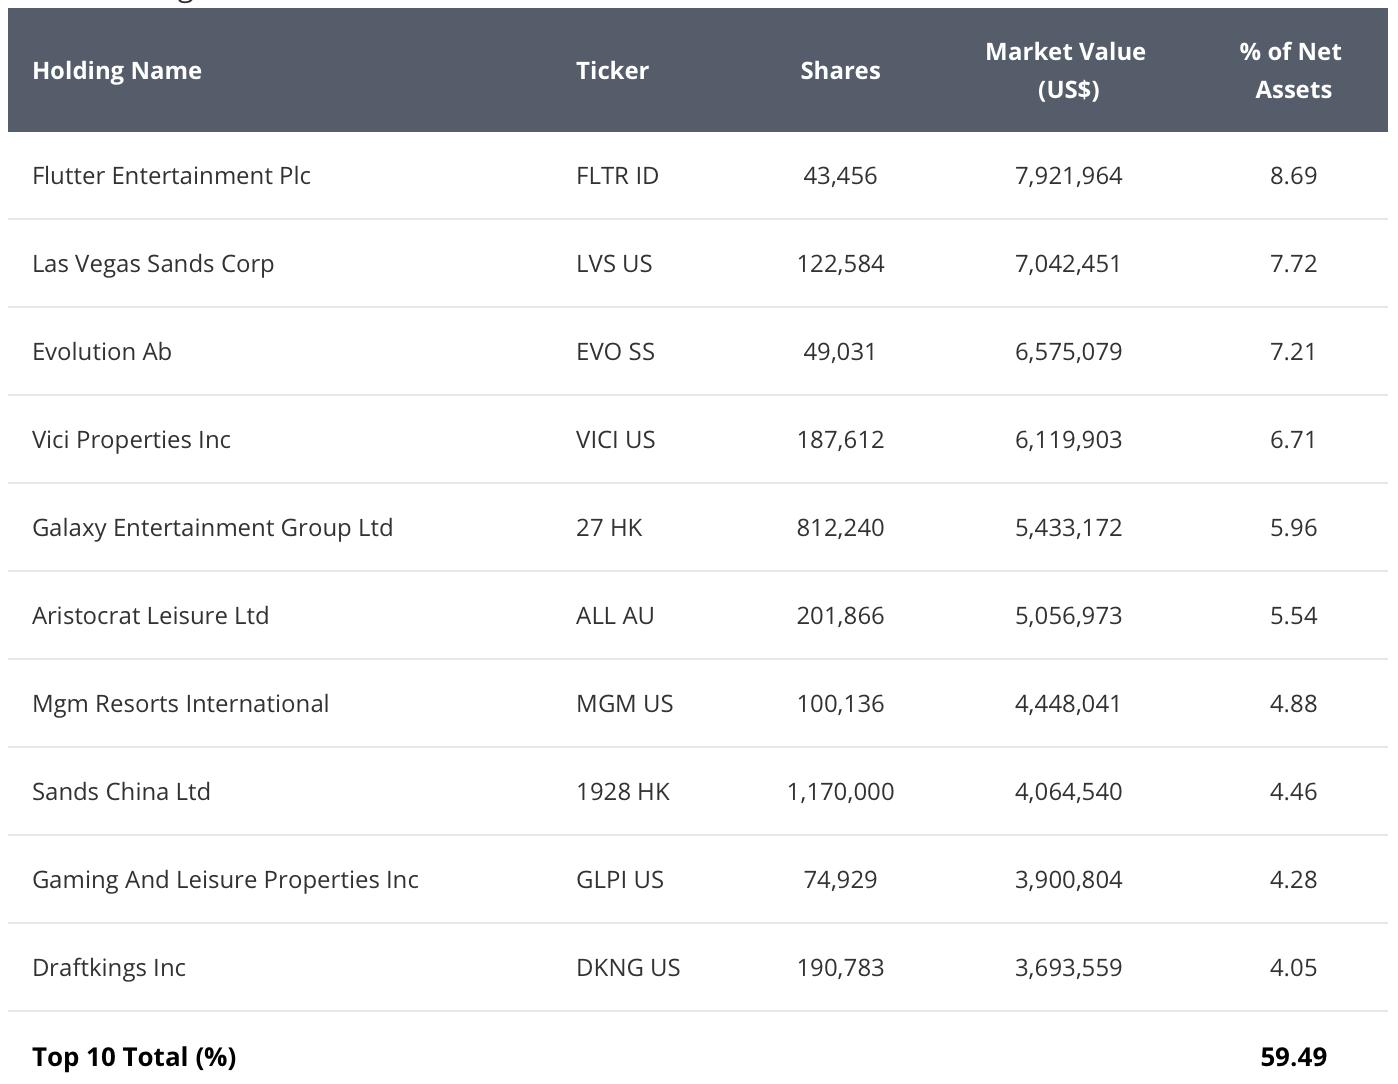
Task: Click shares value 74,929
Action: coord(840,879)
